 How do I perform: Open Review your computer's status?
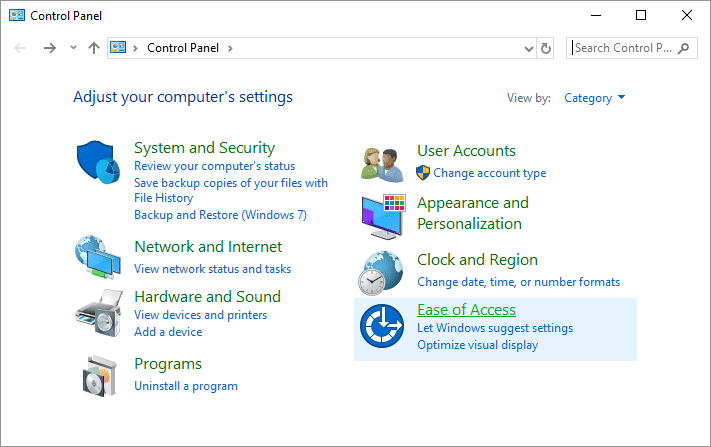[x=214, y=166]
